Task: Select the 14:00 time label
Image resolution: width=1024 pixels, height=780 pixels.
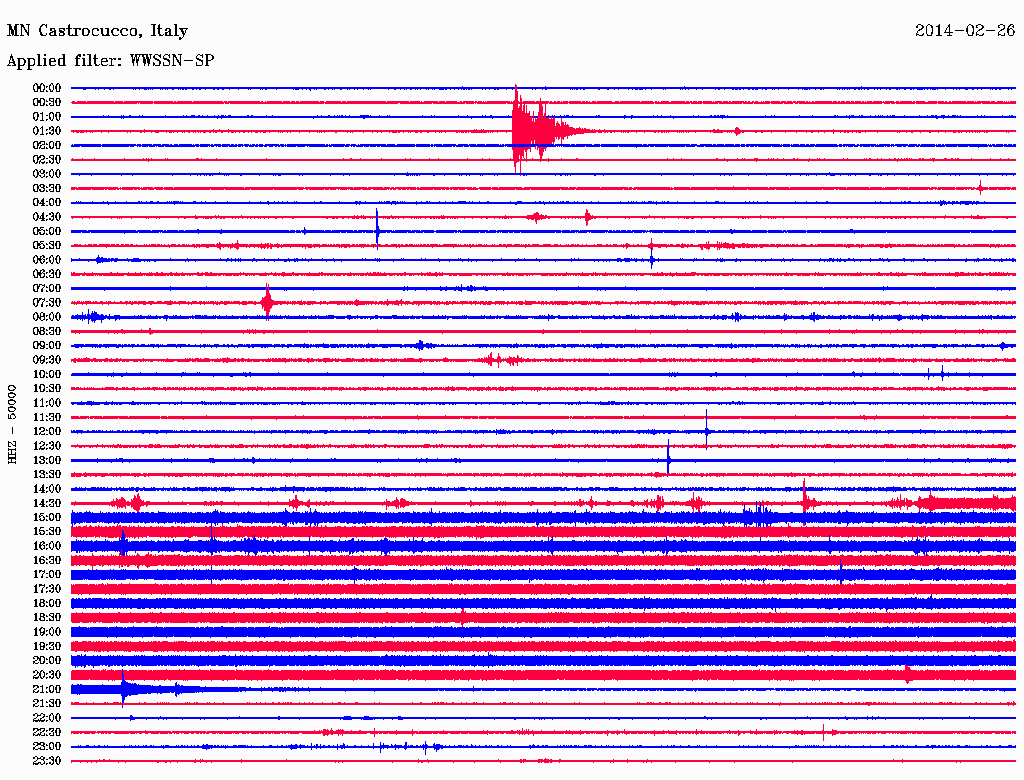Action: pyautogui.click(x=46, y=489)
